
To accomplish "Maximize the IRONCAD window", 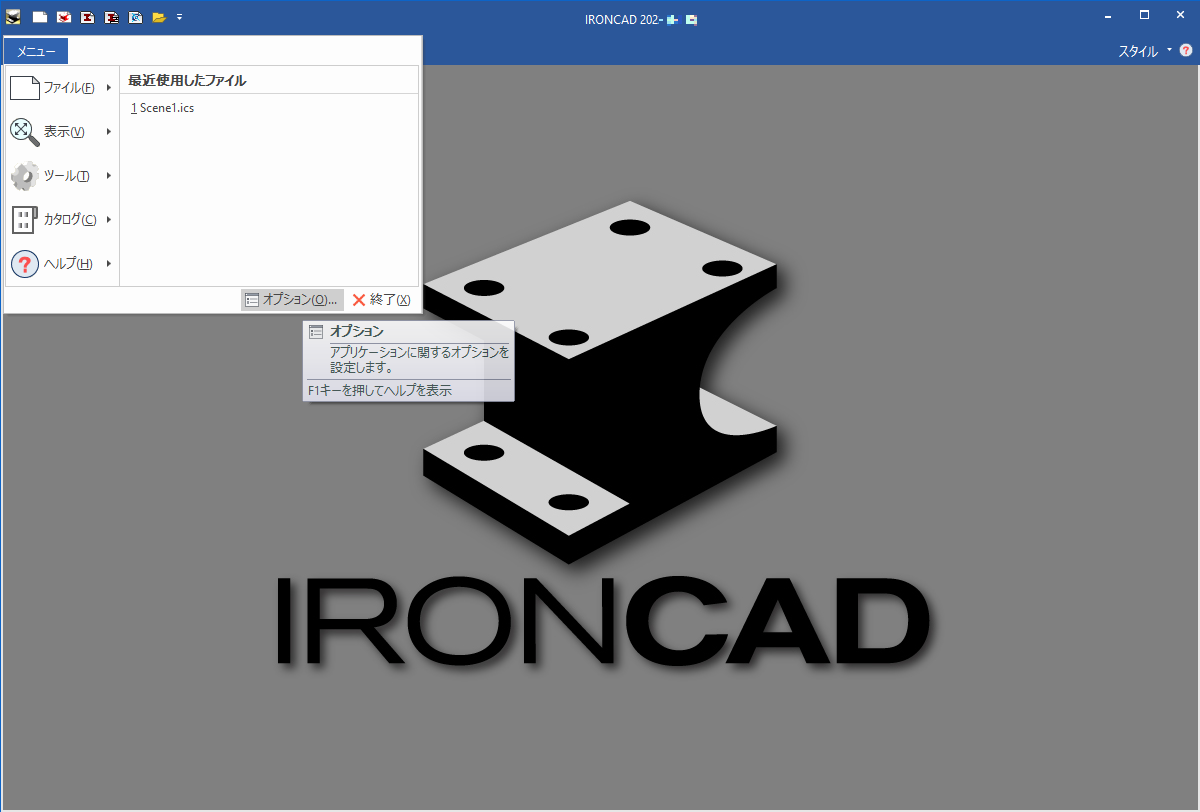I will point(1144,15).
